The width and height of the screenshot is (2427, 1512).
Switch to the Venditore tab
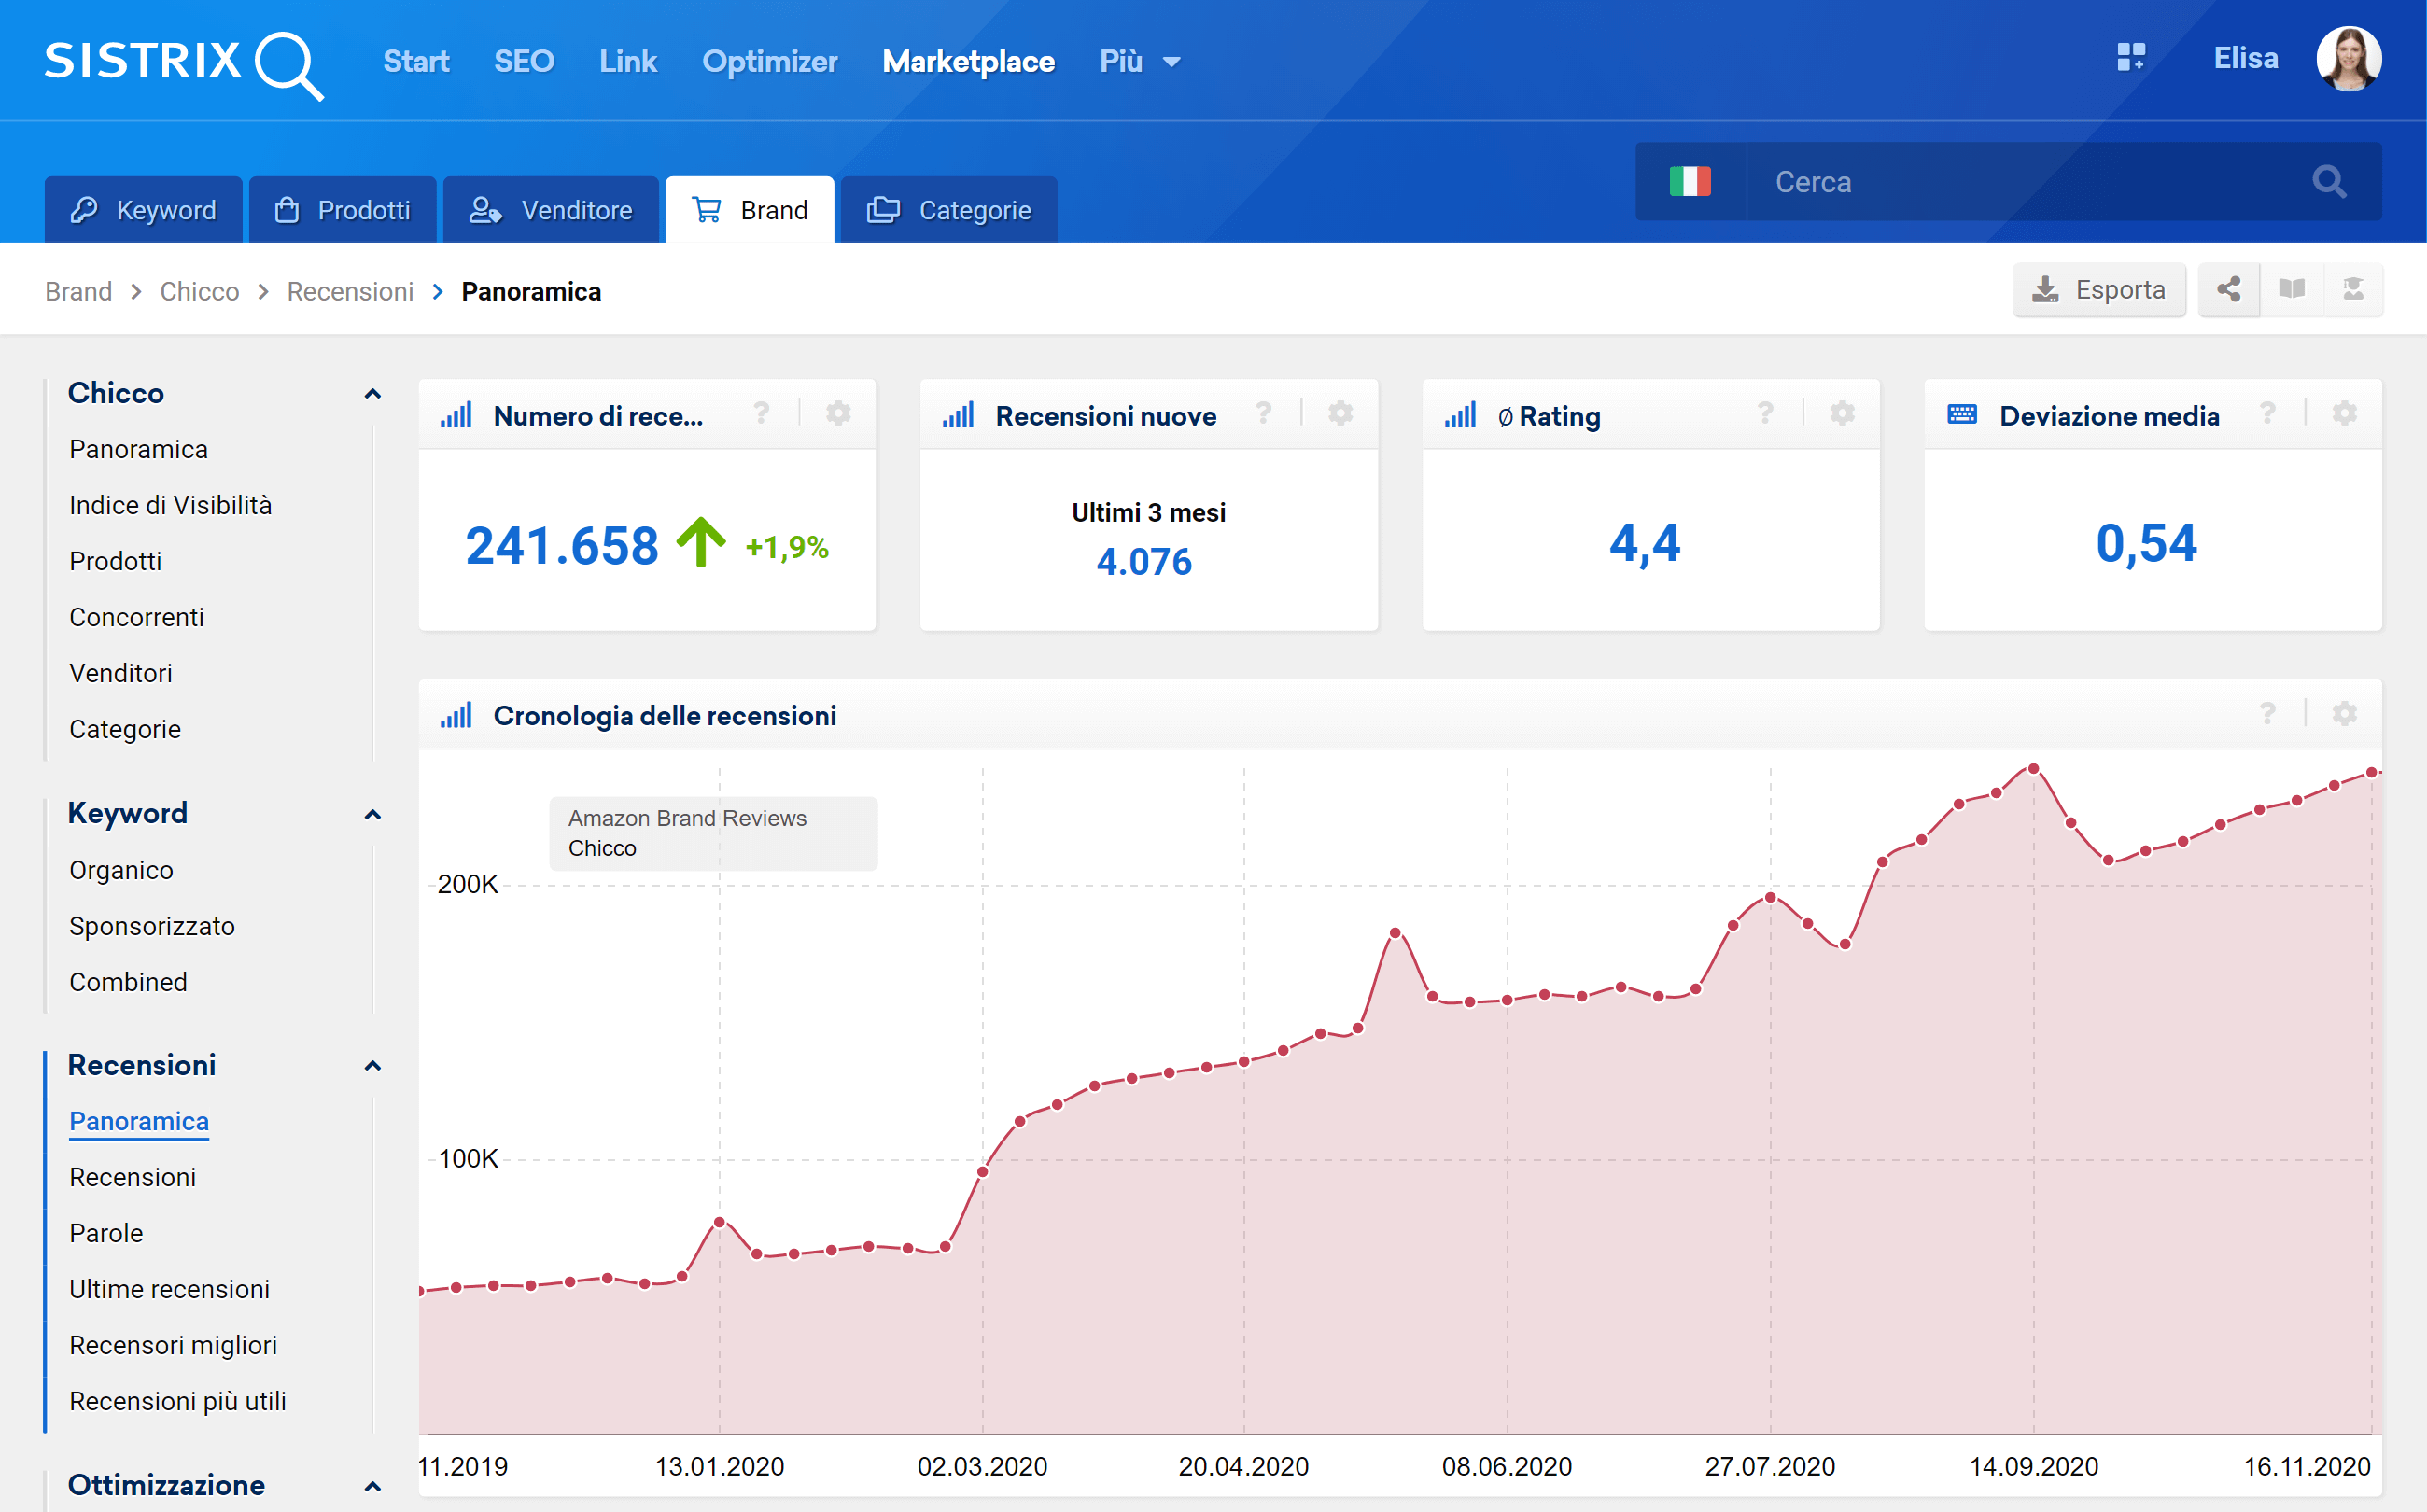[x=551, y=210]
